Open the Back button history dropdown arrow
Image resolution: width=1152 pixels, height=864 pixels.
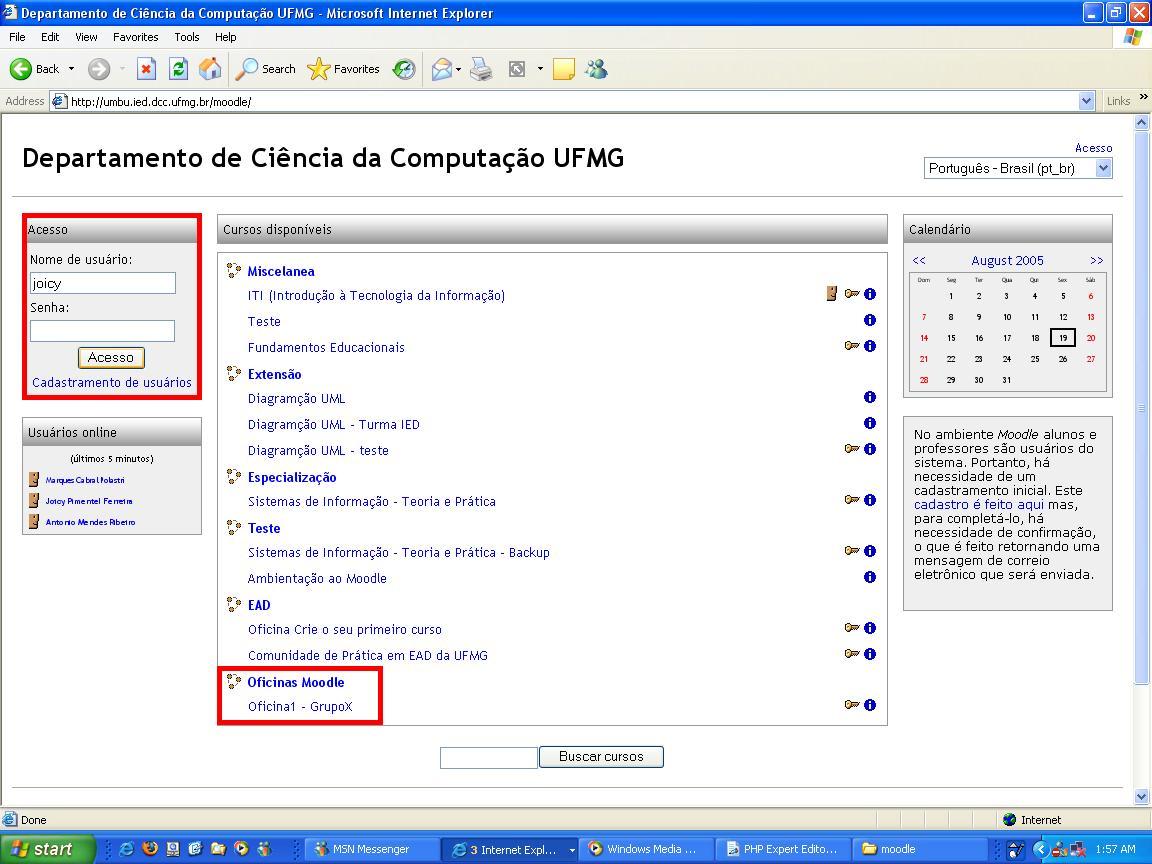tap(71, 69)
